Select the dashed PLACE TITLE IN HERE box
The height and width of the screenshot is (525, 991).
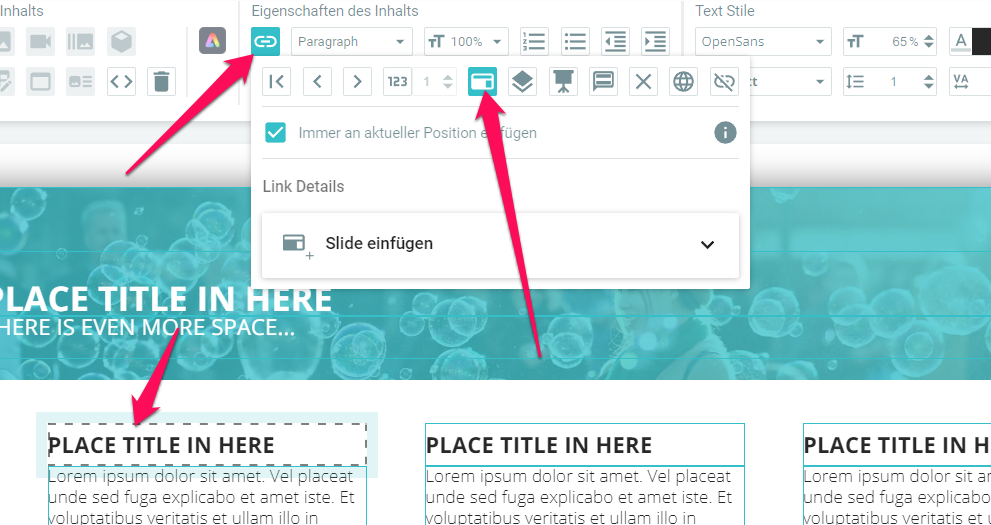coord(207,445)
